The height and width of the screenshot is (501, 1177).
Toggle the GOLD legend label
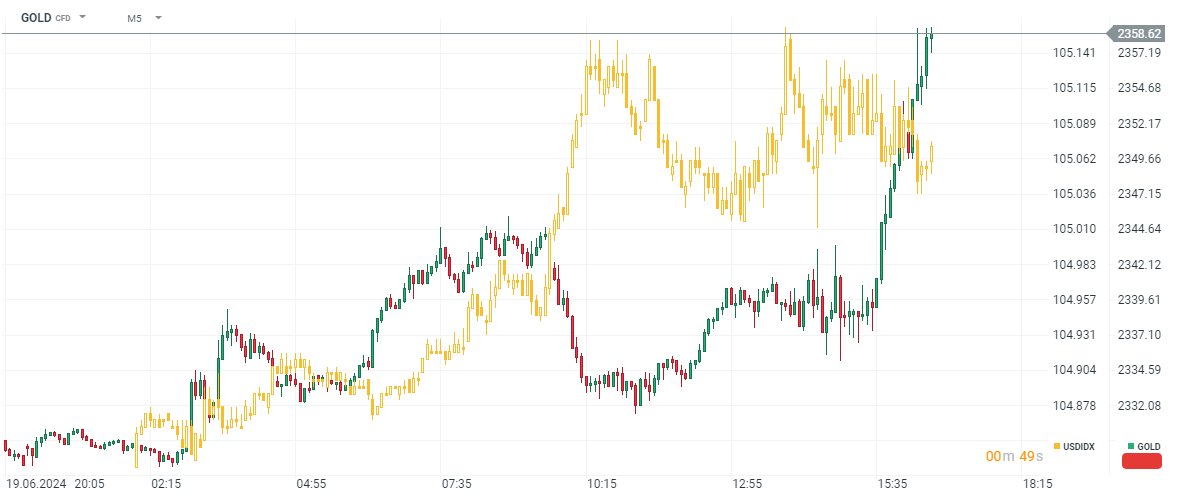click(x=1148, y=446)
